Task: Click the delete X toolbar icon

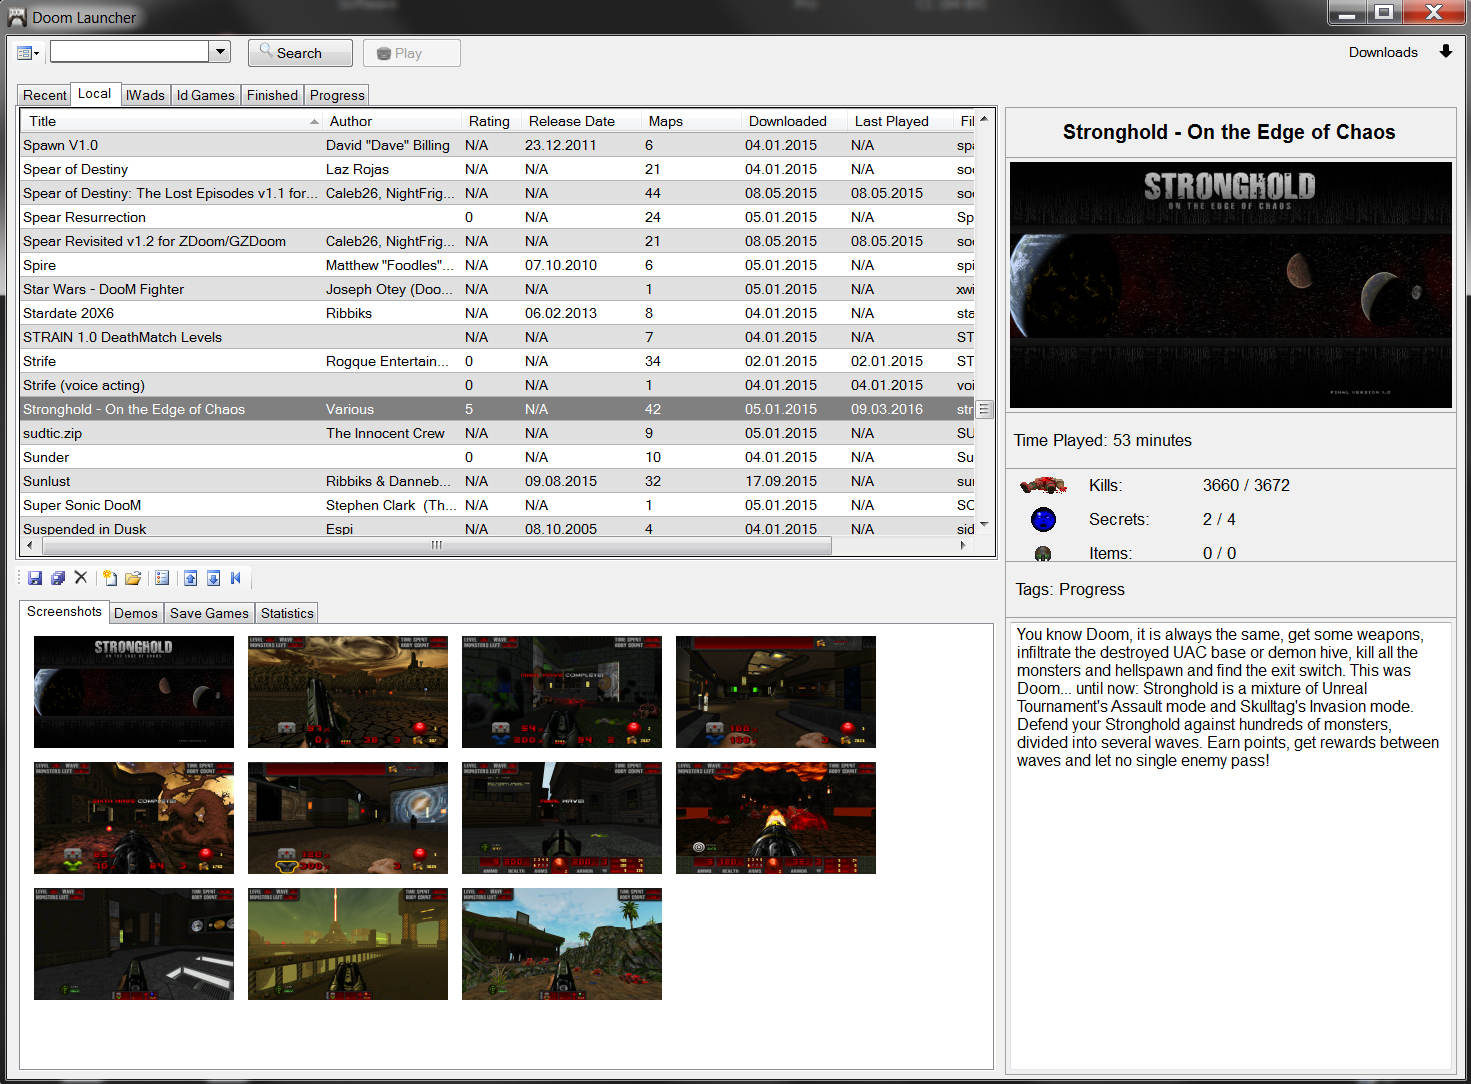Action: tap(81, 578)
